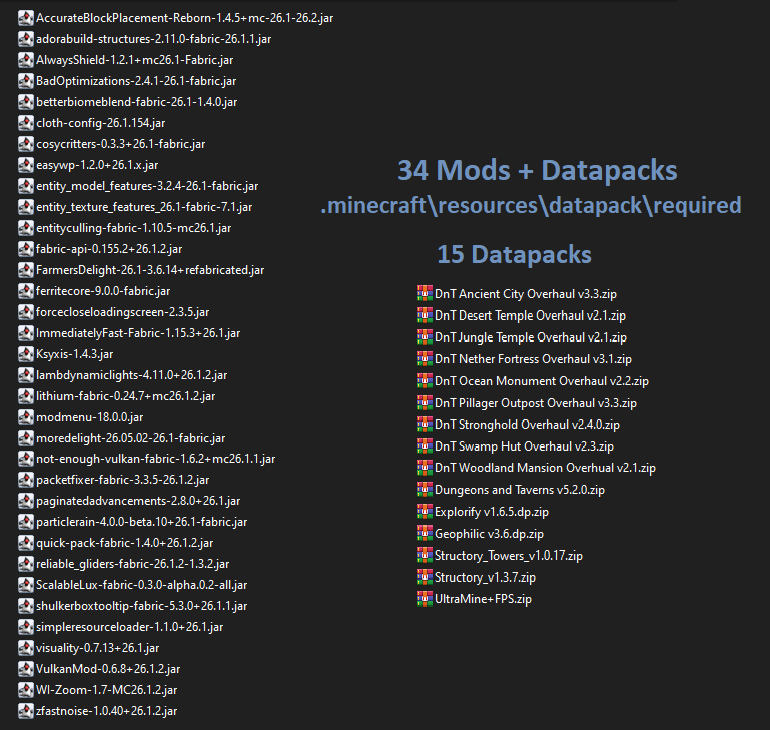Click the VulkanMod-0.6.8 jar icon
The image size is (770, 730).
click(x=26, y=669)
